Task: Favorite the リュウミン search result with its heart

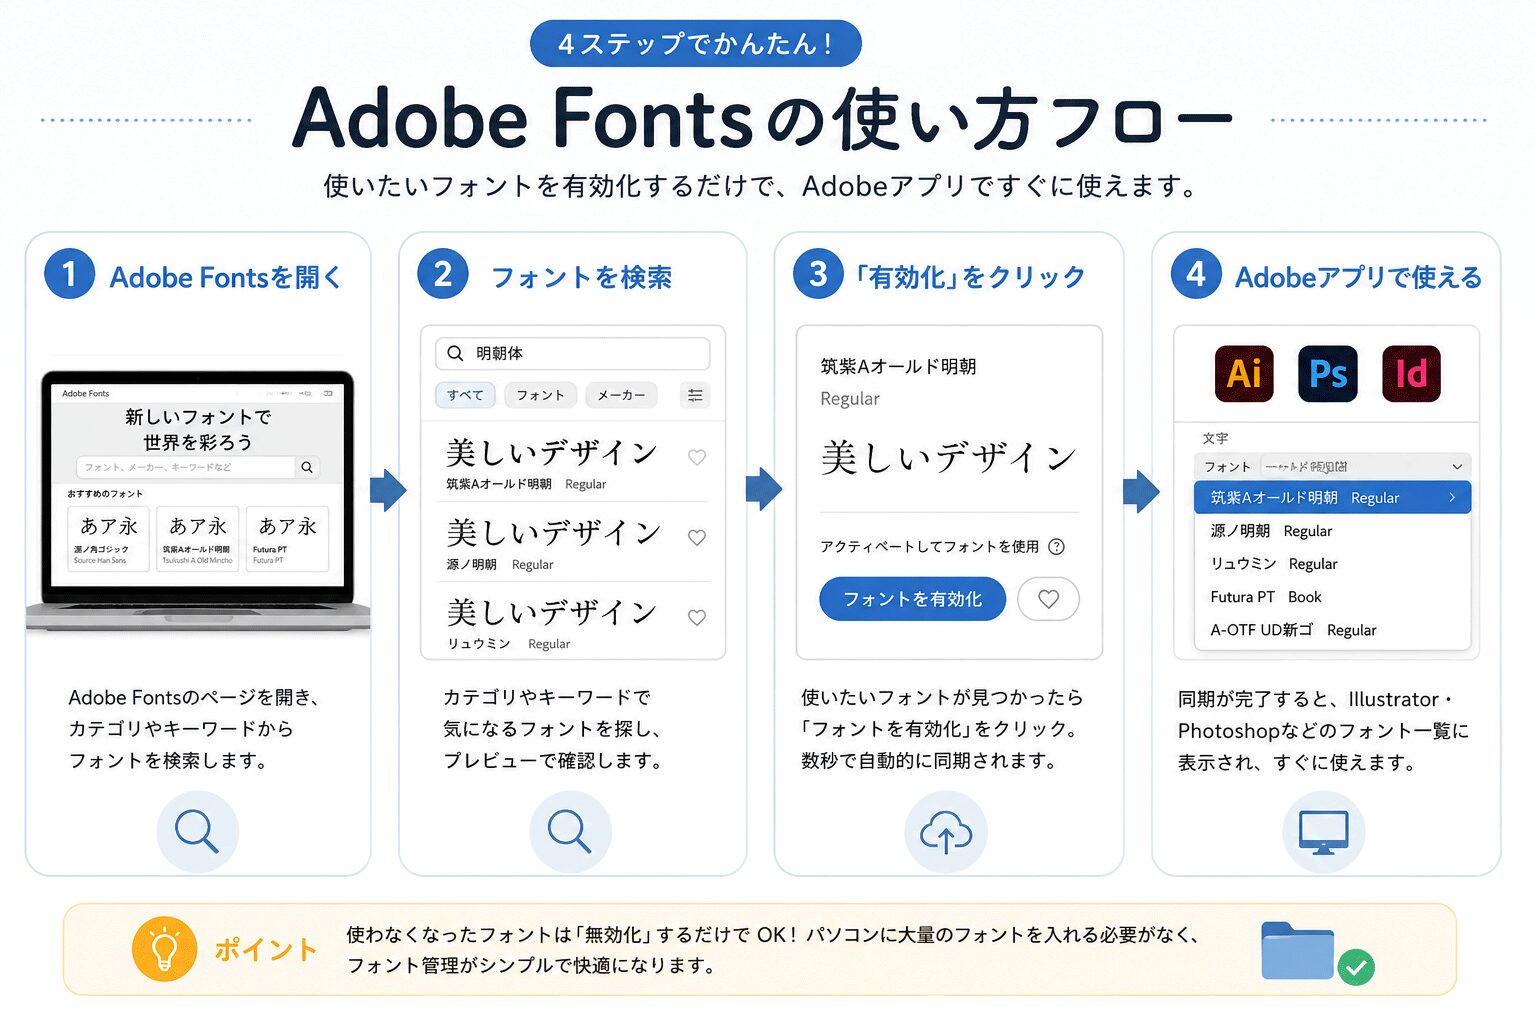Action: point(697,617)
